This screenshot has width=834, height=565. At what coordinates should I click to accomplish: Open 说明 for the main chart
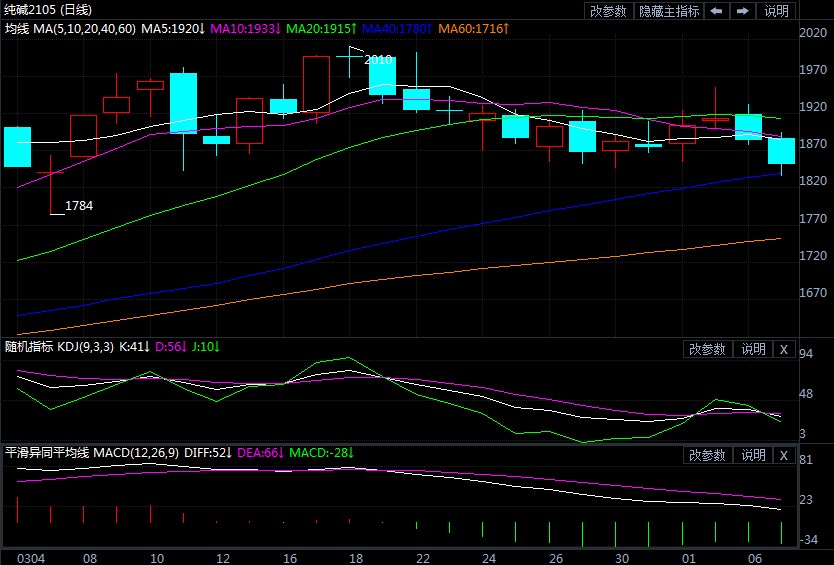[776, 11]
